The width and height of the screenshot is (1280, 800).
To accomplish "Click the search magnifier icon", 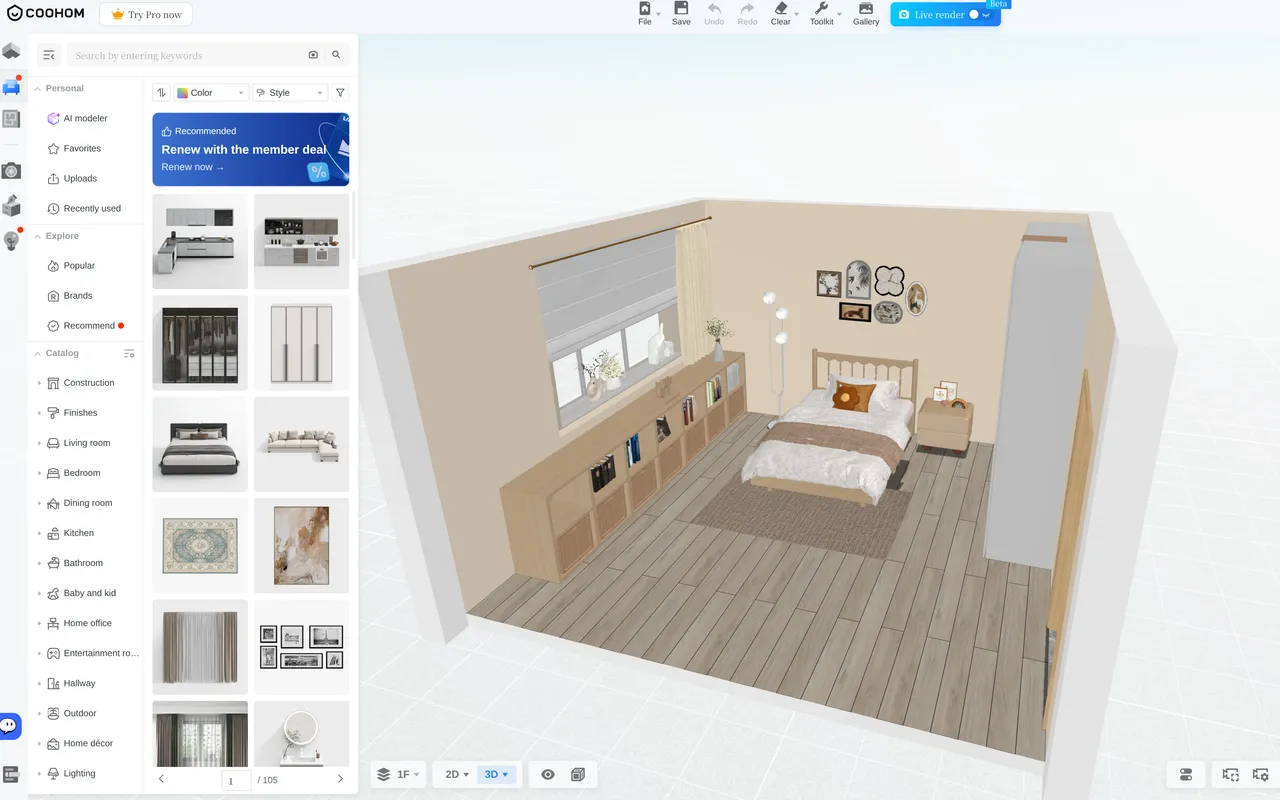I will (x=336, y=55).
